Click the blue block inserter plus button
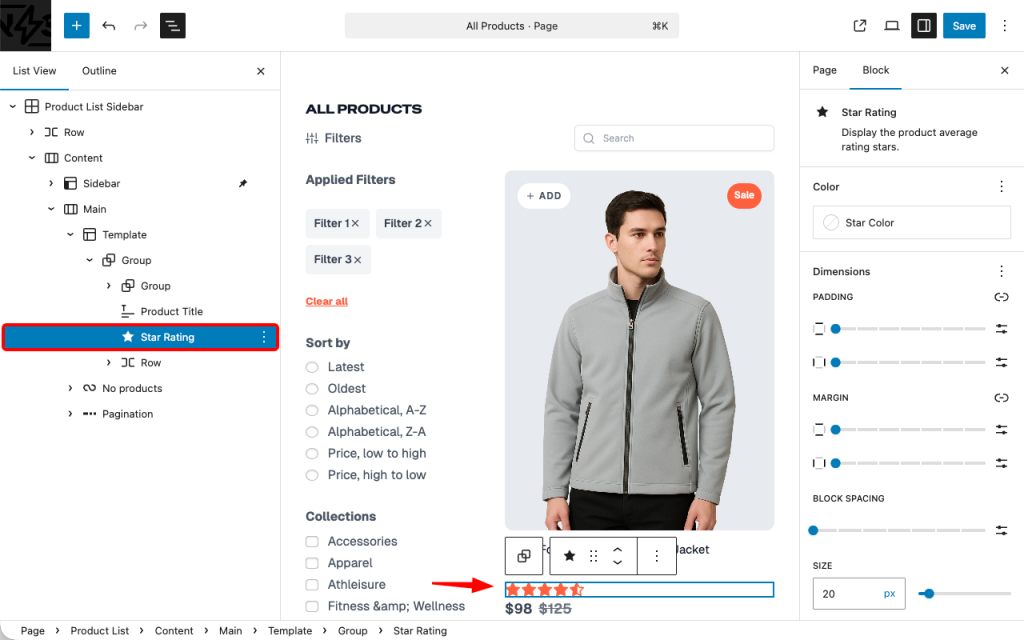The height and width of the screenshot is (640, 1024). click(x=77, y=26)
